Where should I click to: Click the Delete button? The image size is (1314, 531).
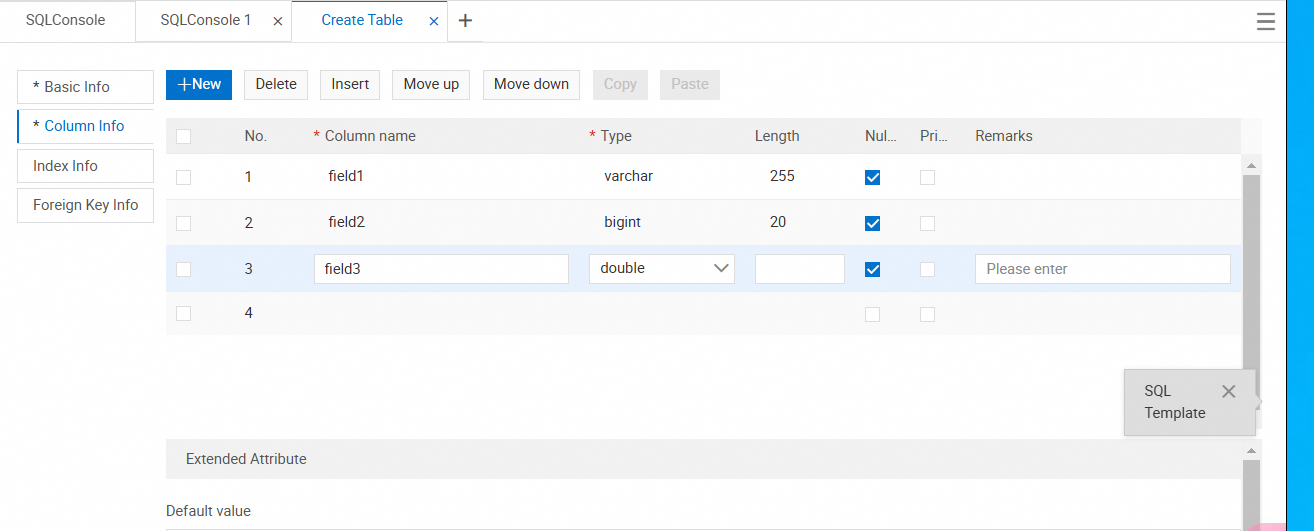(276, 84)
